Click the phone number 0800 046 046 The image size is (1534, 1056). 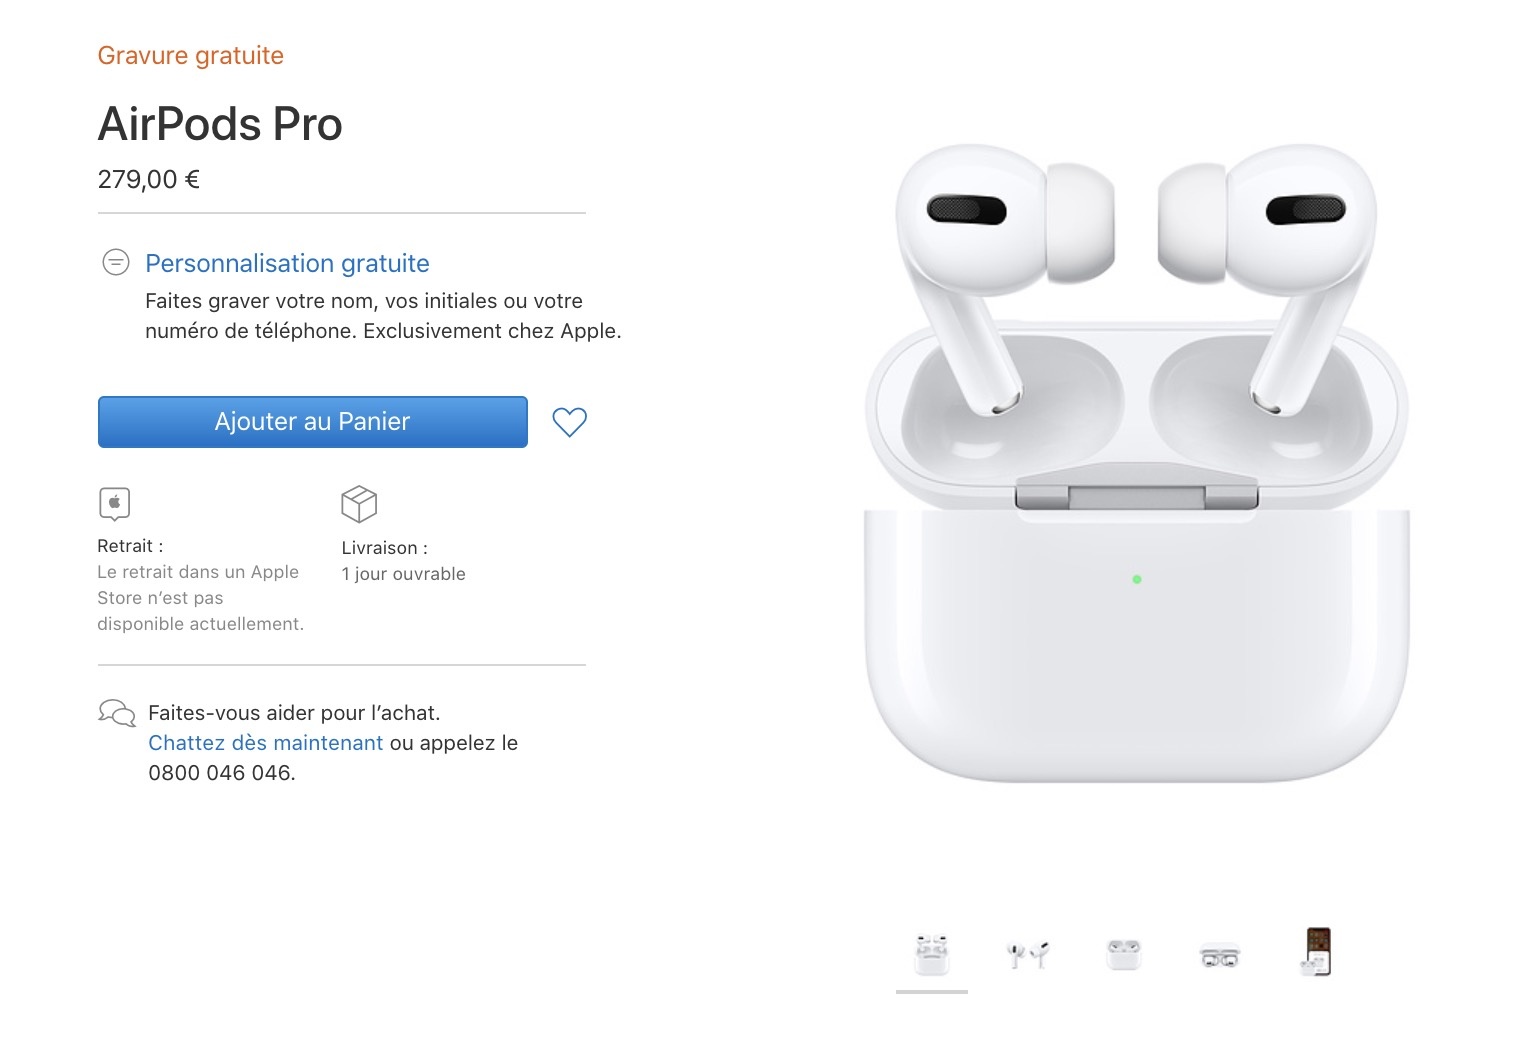pos(221,773)
